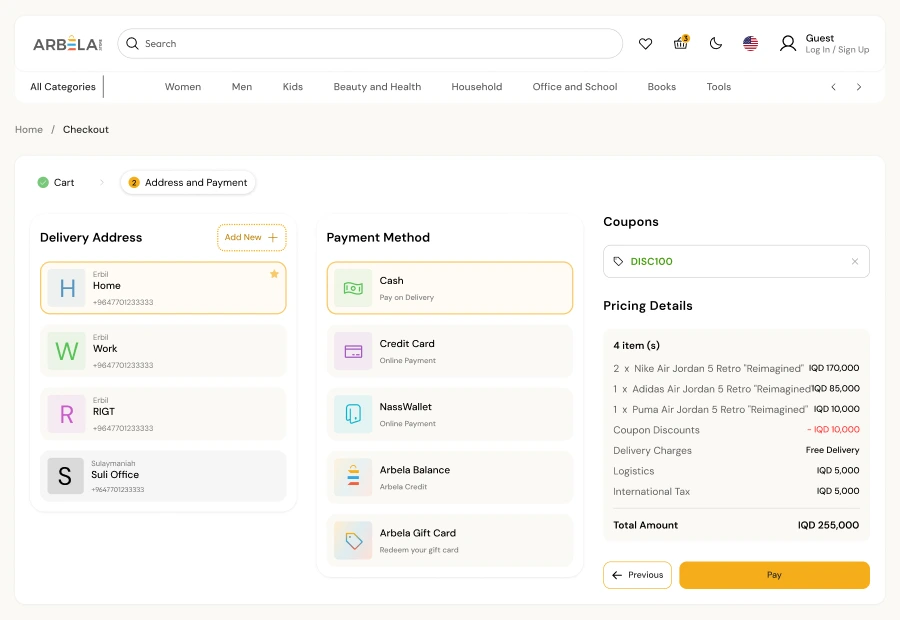Open the Tools category
The width and height of the screenshot is (900, 620).
click(719, 87)
